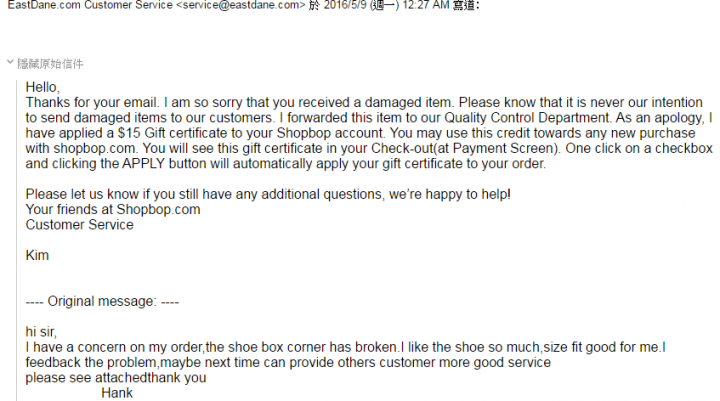Click the 'Hello,' greeting line

[43, 87]
